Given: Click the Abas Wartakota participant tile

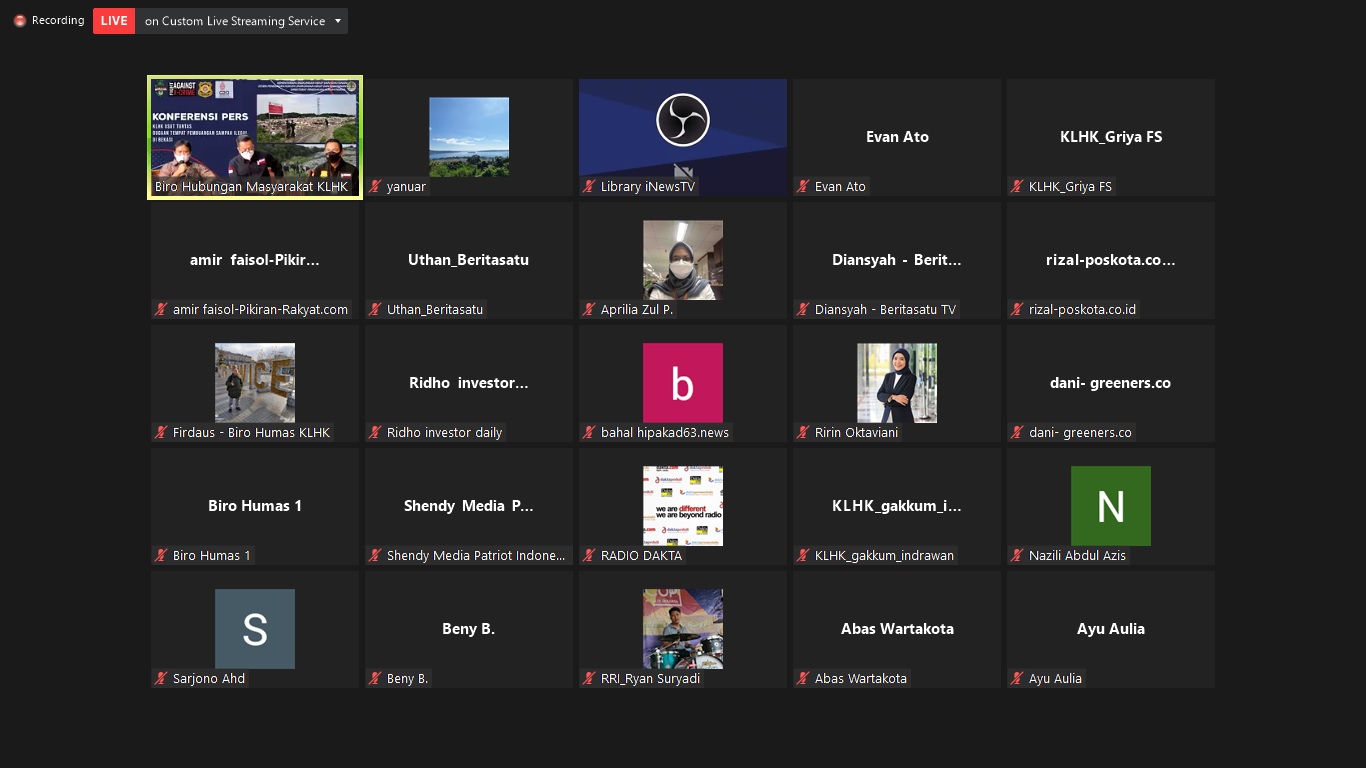Looking at the screenshot, I should 897,629.
